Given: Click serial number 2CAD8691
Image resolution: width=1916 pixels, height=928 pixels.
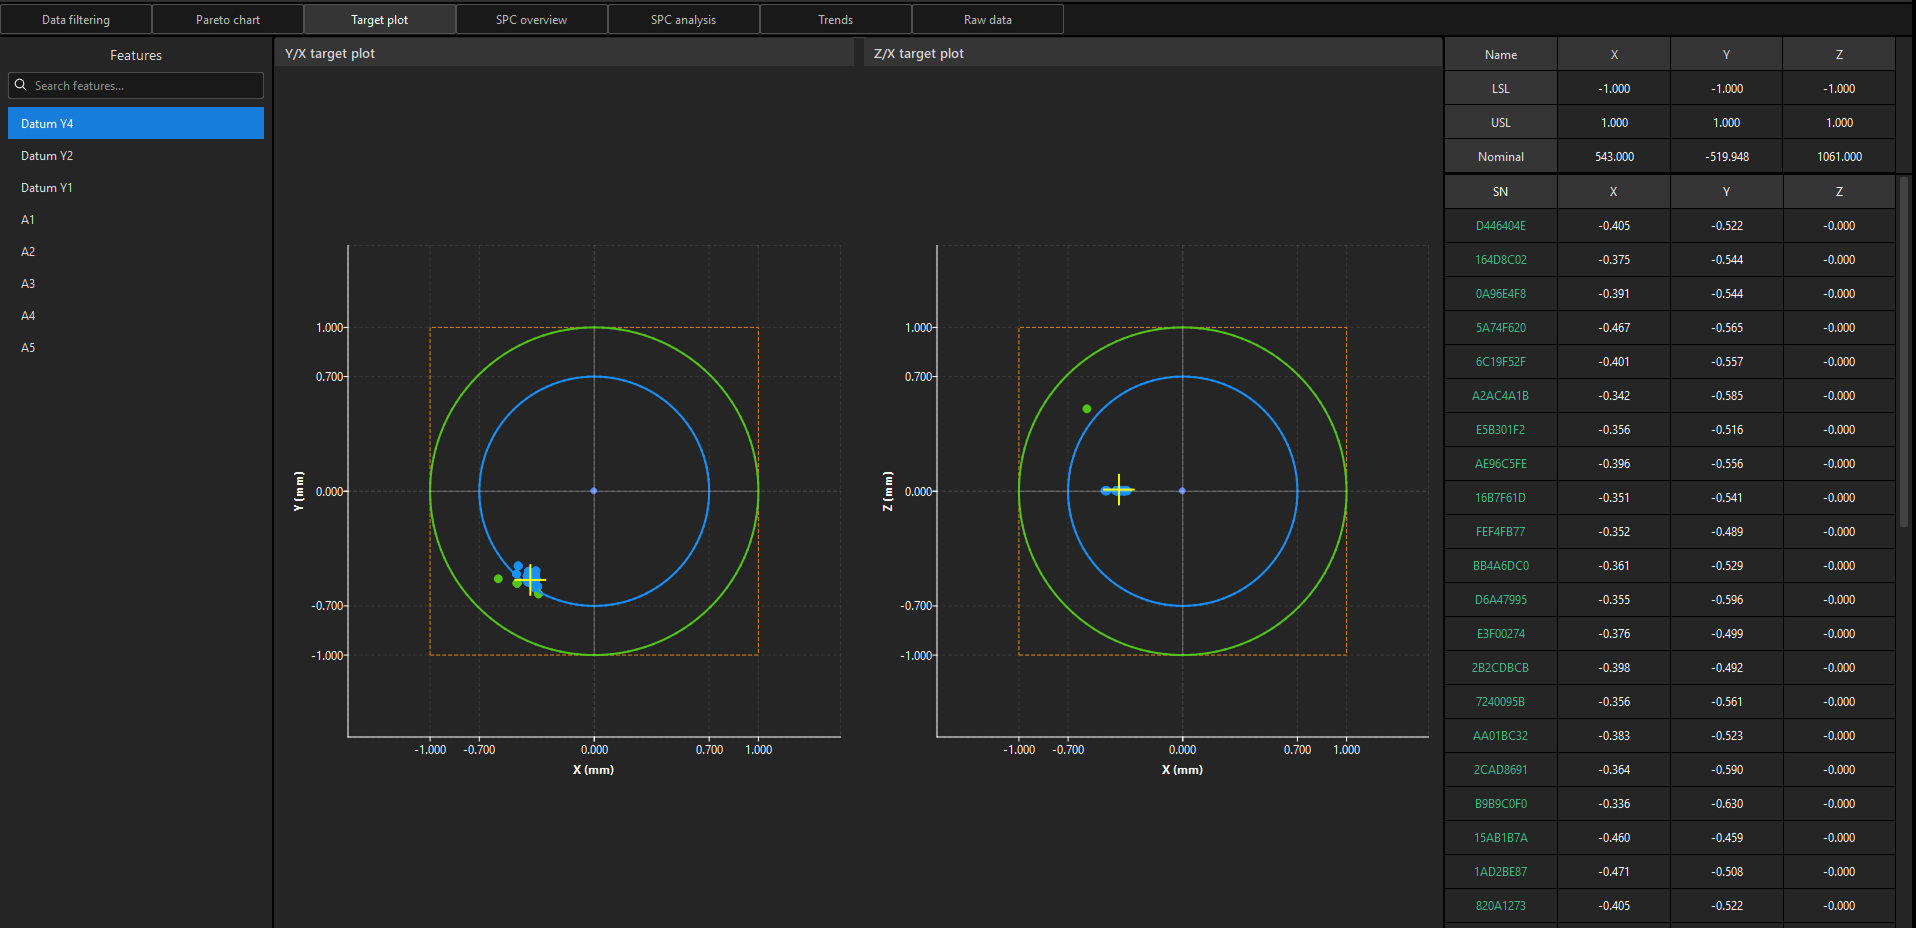Looking at the screenshot, I should [x=1501, y=770].
